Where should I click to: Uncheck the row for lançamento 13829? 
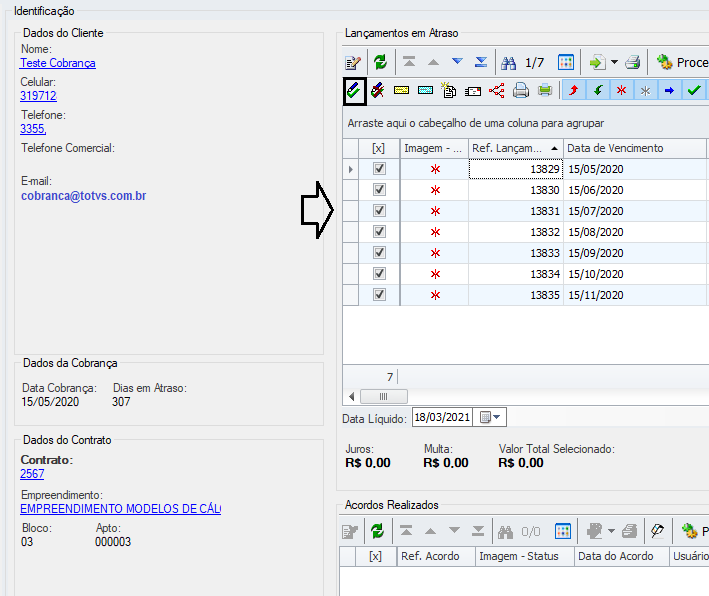pos(379,169)
